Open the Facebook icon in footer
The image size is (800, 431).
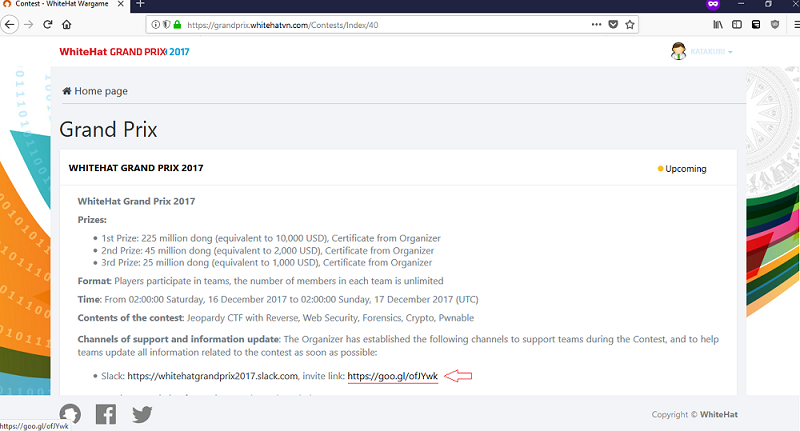click(106, 413)
